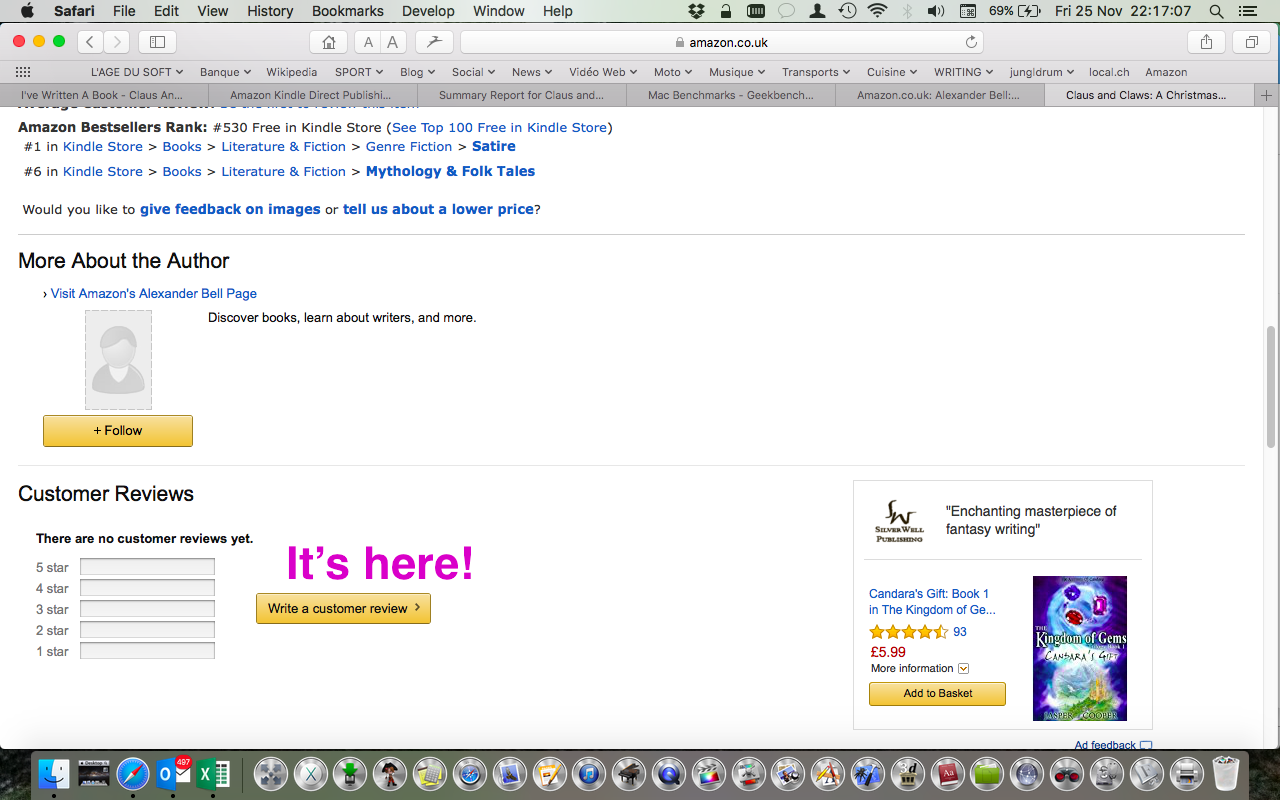Switch to Amazon Kindle Direct Publishing tab

(313, 95)
